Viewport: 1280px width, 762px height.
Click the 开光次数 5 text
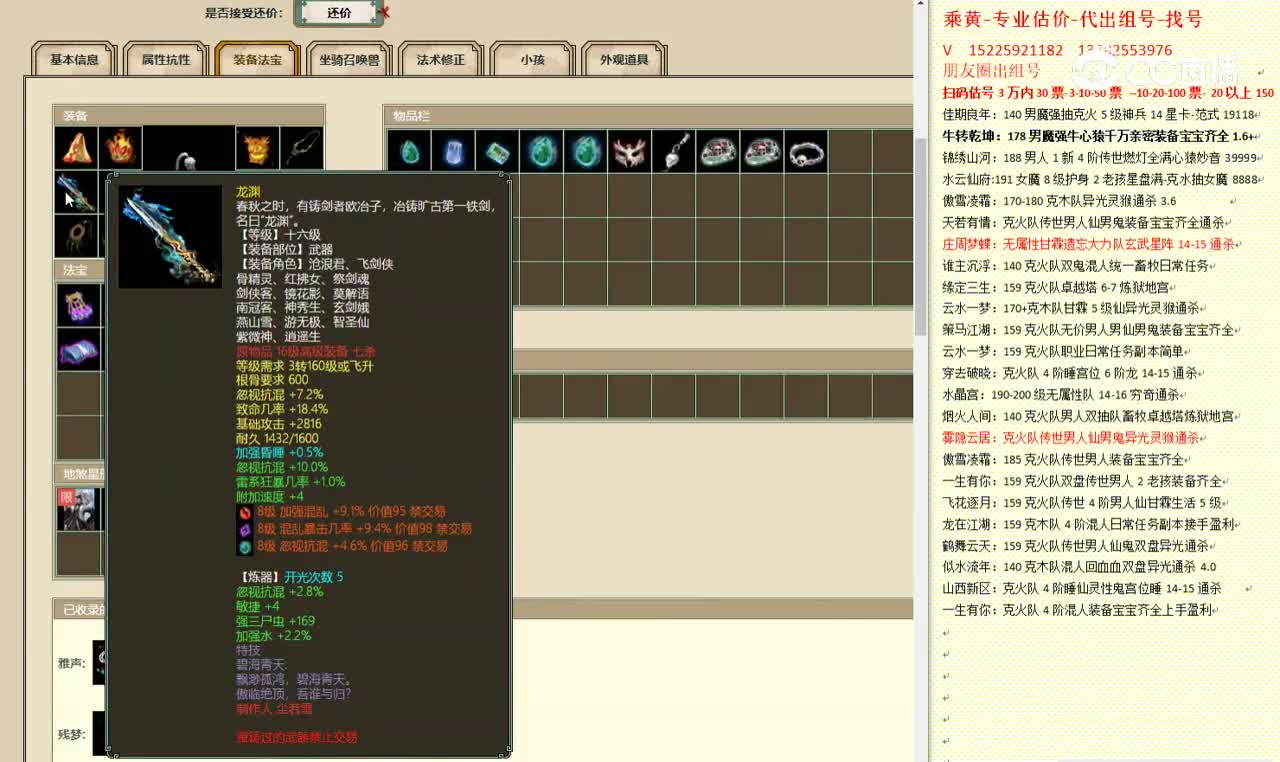[314, 577]
